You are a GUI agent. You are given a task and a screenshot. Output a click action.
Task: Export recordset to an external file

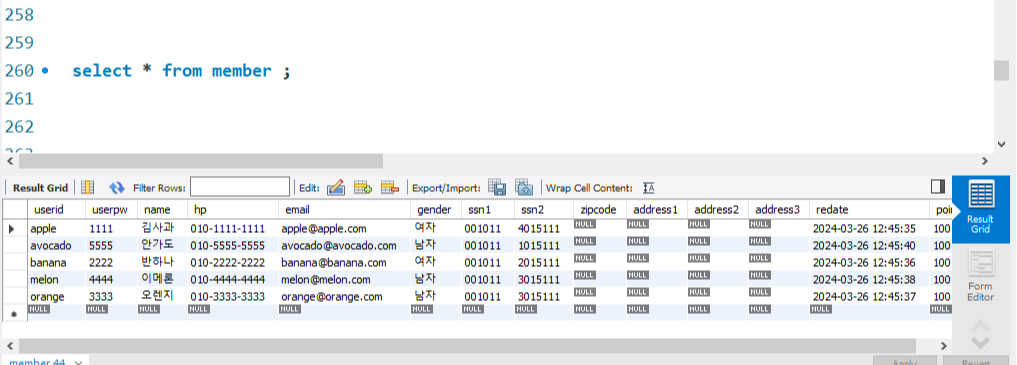497,187
